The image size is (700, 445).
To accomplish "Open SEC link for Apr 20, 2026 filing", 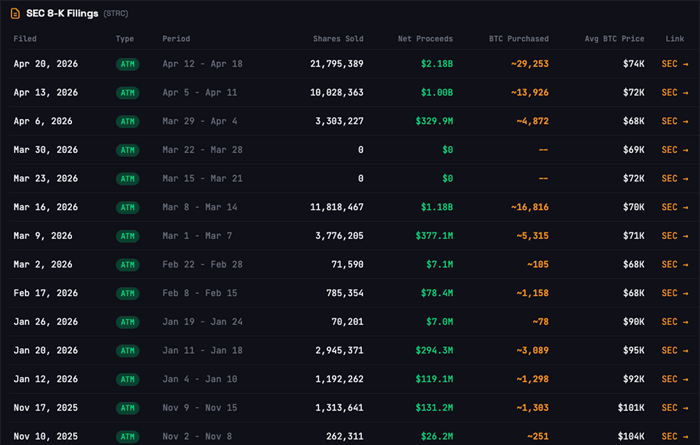I will [674, 64].
